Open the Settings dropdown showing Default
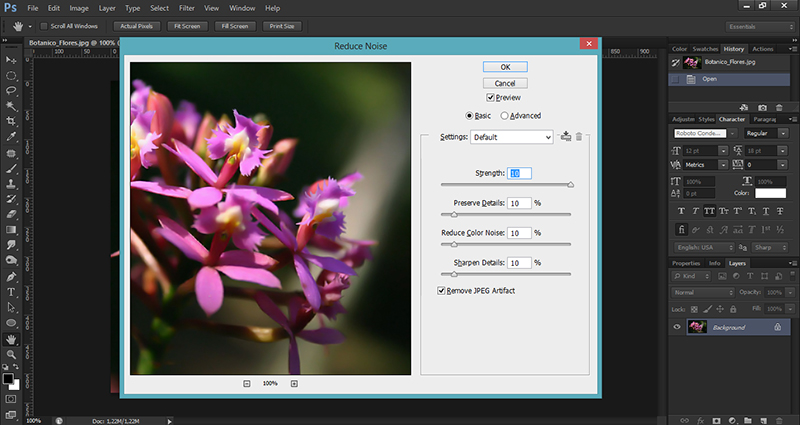The image size is (800, 425). (511, 137)
